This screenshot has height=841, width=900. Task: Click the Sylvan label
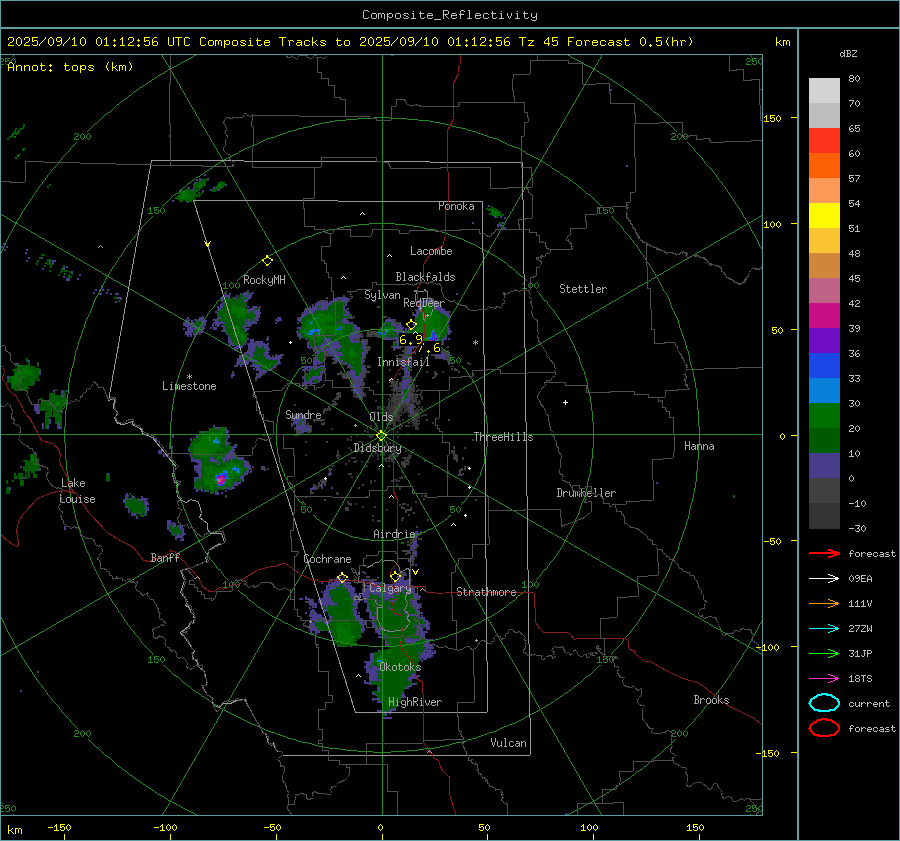[382, 295]
